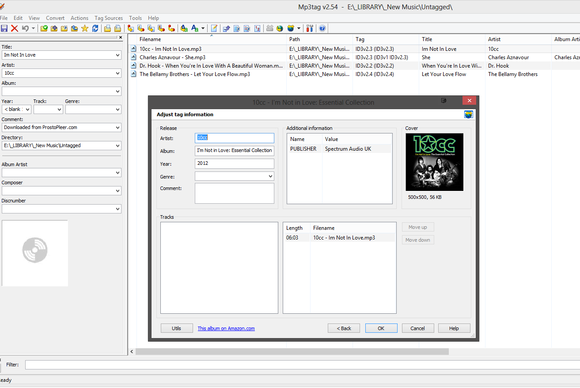Open the Title field dropdown in tag panel

[117, 55]
